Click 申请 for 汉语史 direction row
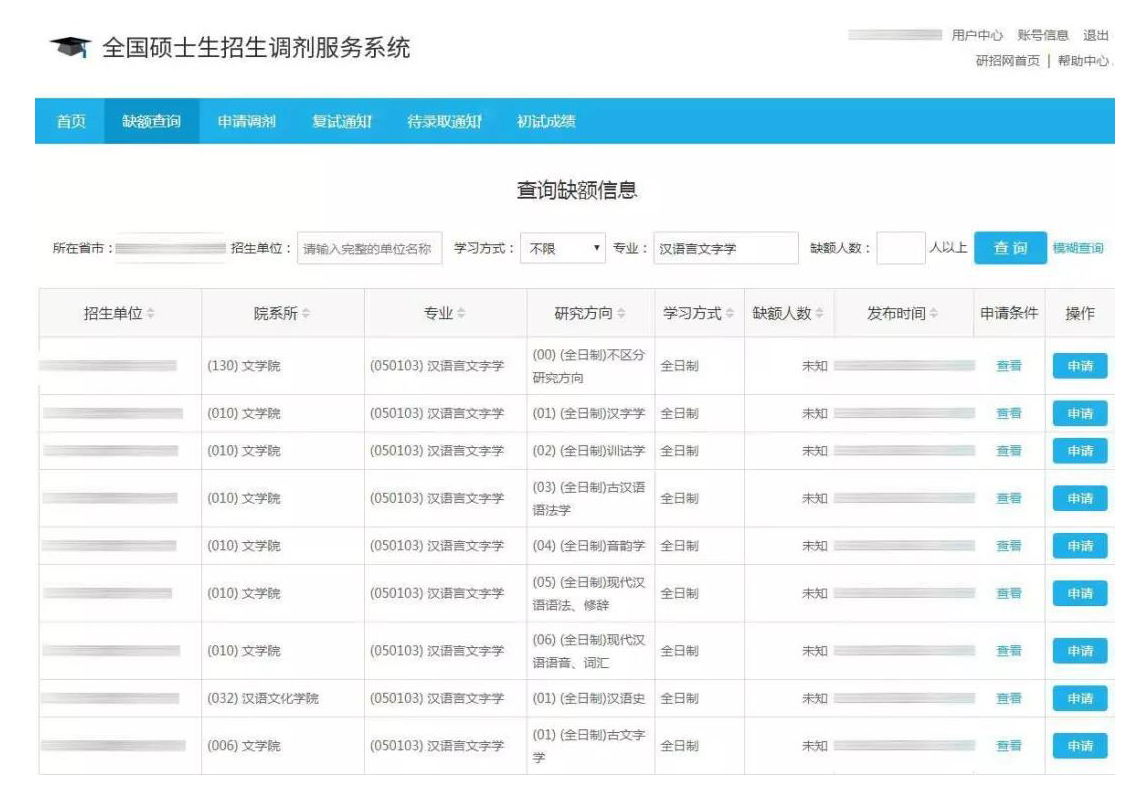The height and width of the screenshot is (787, 1148). pos(1080,698)
